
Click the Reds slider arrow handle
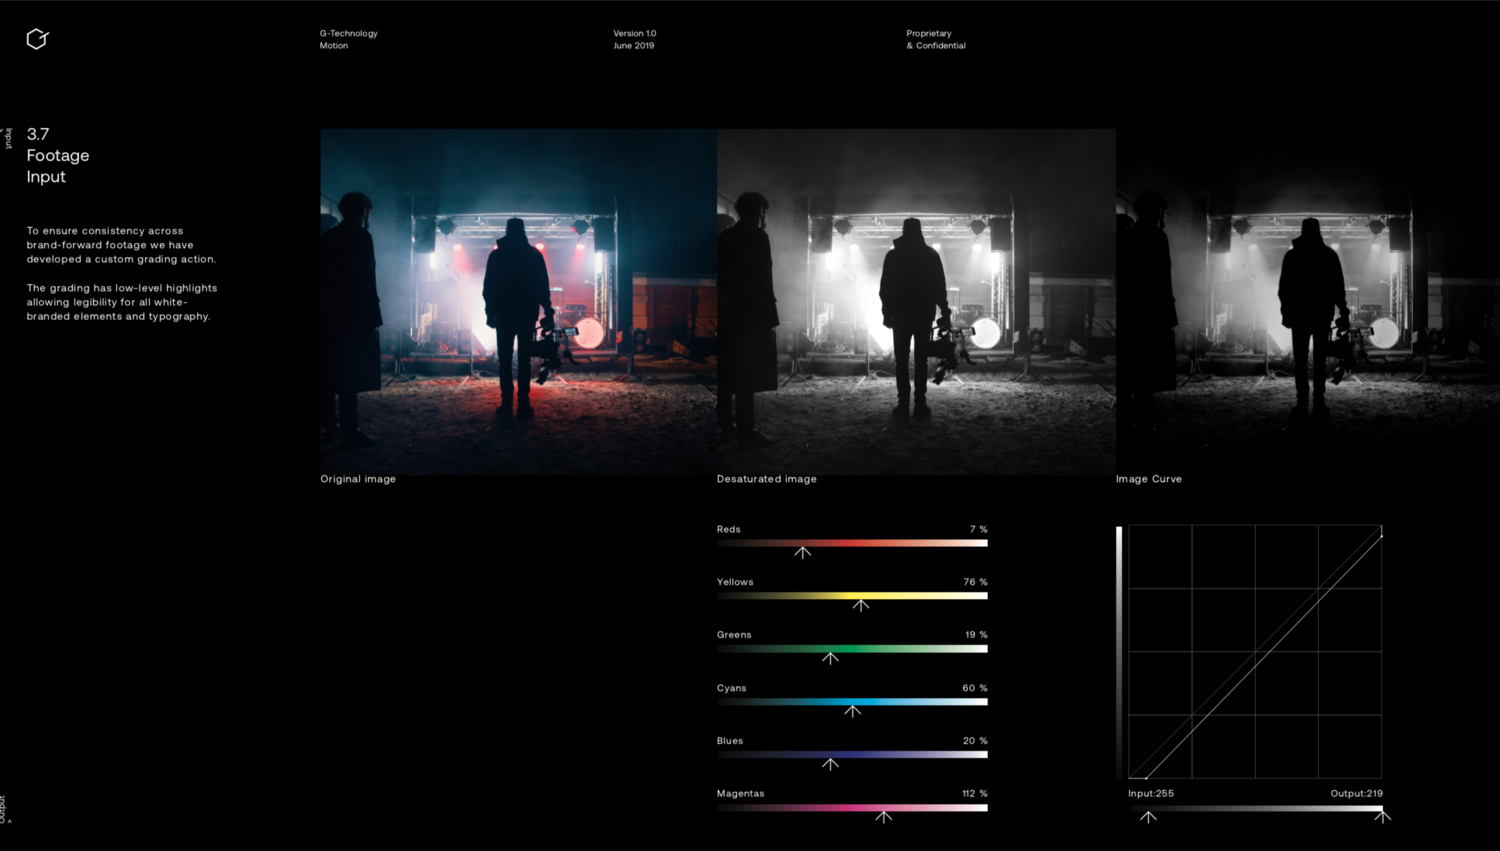click(802, 552)
